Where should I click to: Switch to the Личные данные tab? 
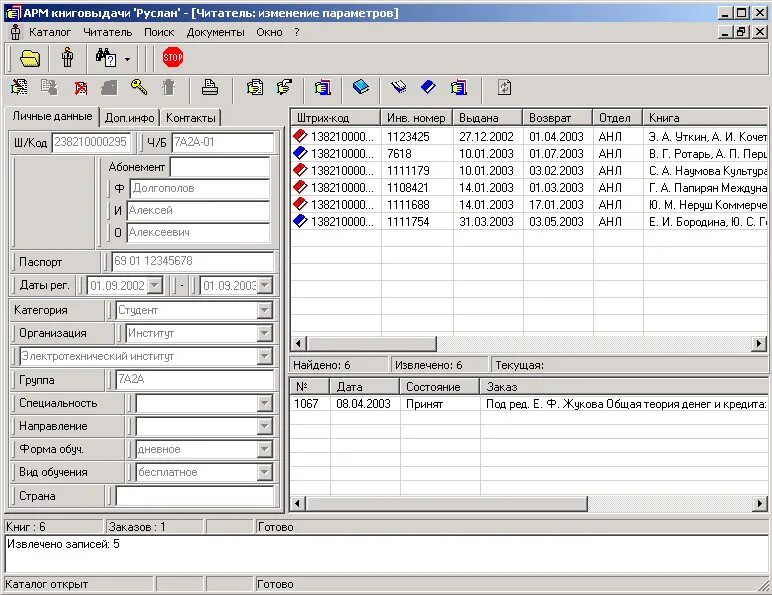tap(52, 116)
